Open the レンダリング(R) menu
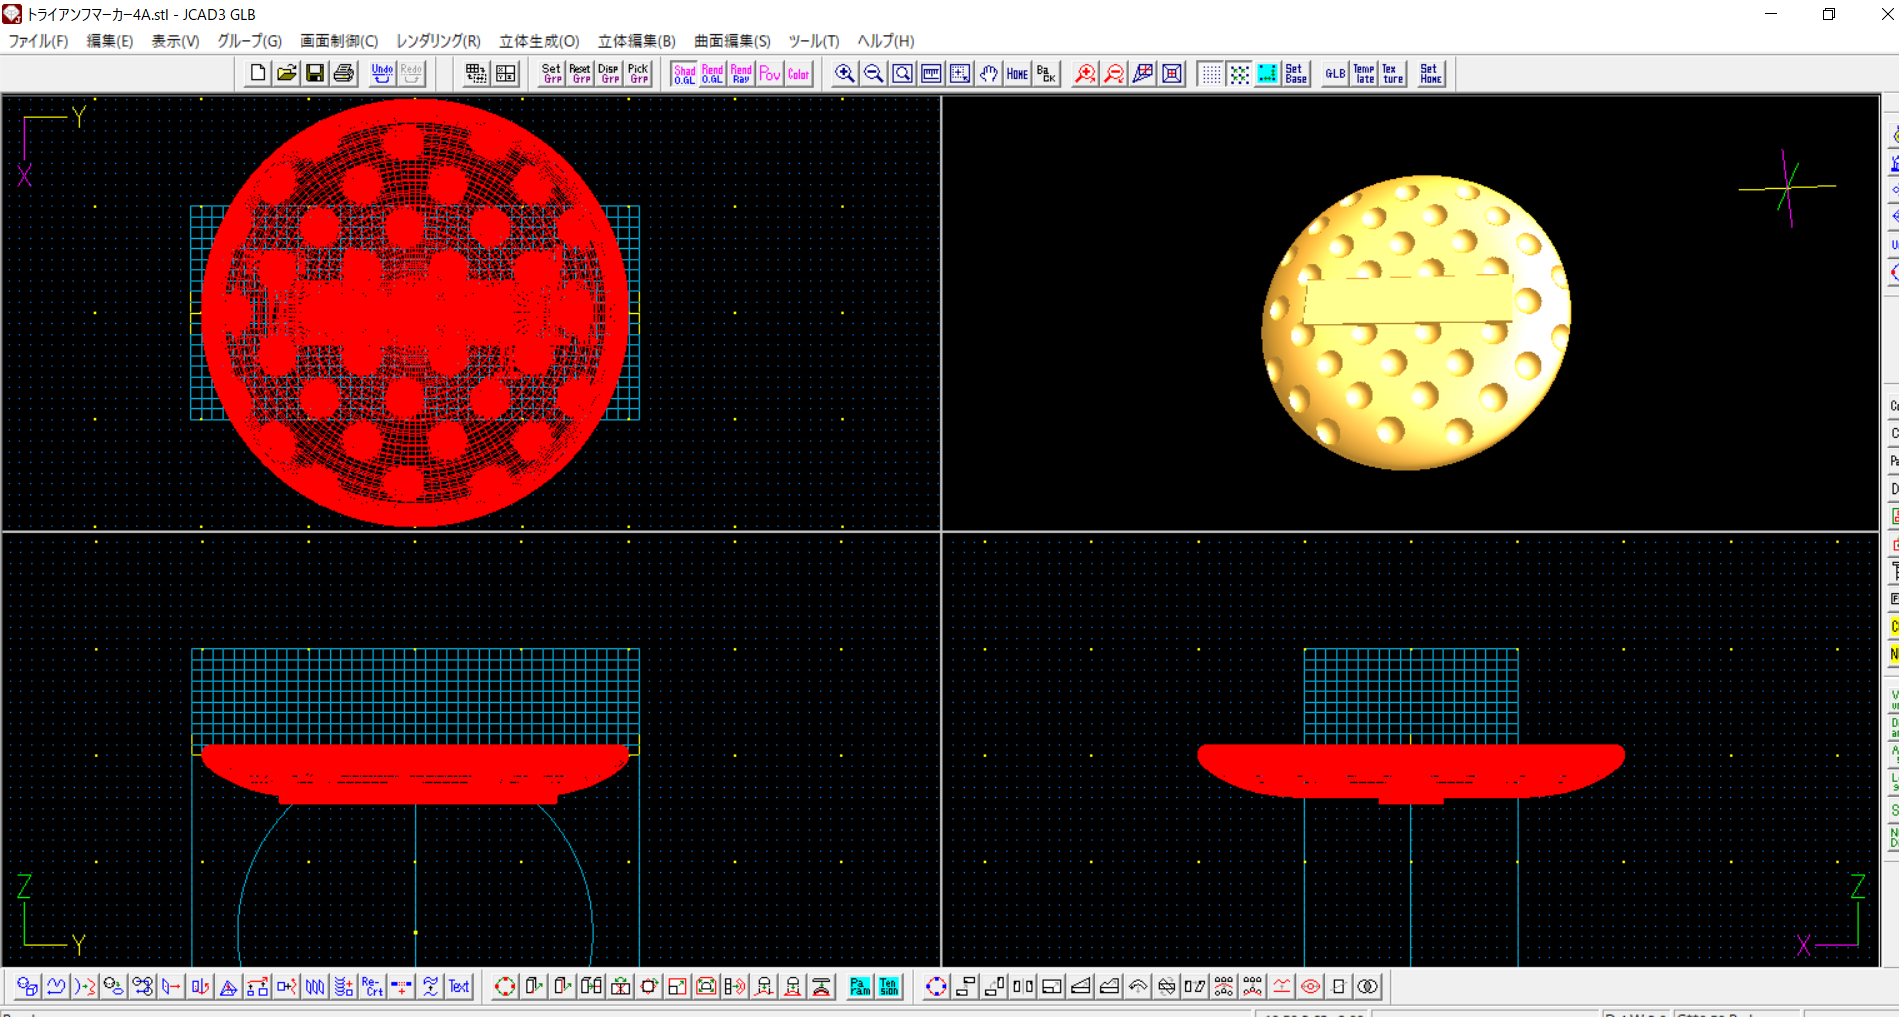The image size is (1899, 1017). (x=438, y=41)
